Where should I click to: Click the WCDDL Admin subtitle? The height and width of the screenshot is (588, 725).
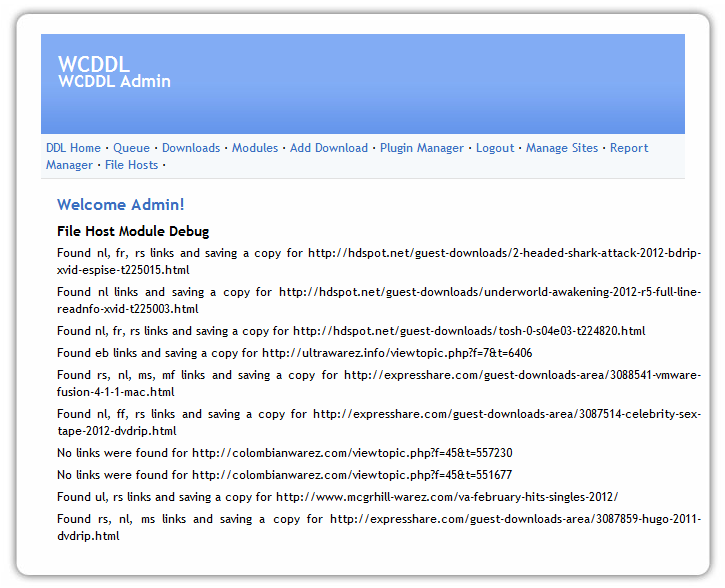click(114, 81)
